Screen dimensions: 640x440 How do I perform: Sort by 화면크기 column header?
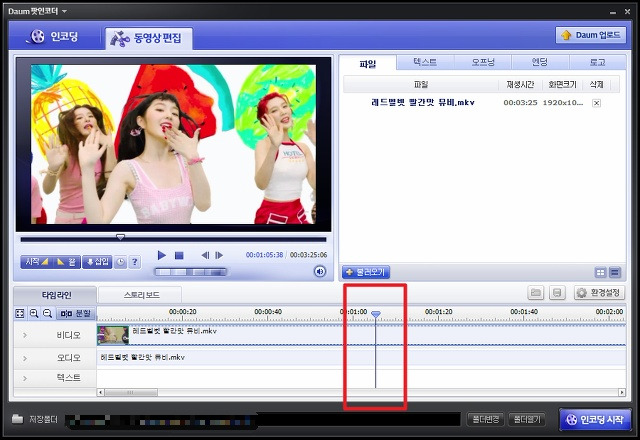pos(562,84)
